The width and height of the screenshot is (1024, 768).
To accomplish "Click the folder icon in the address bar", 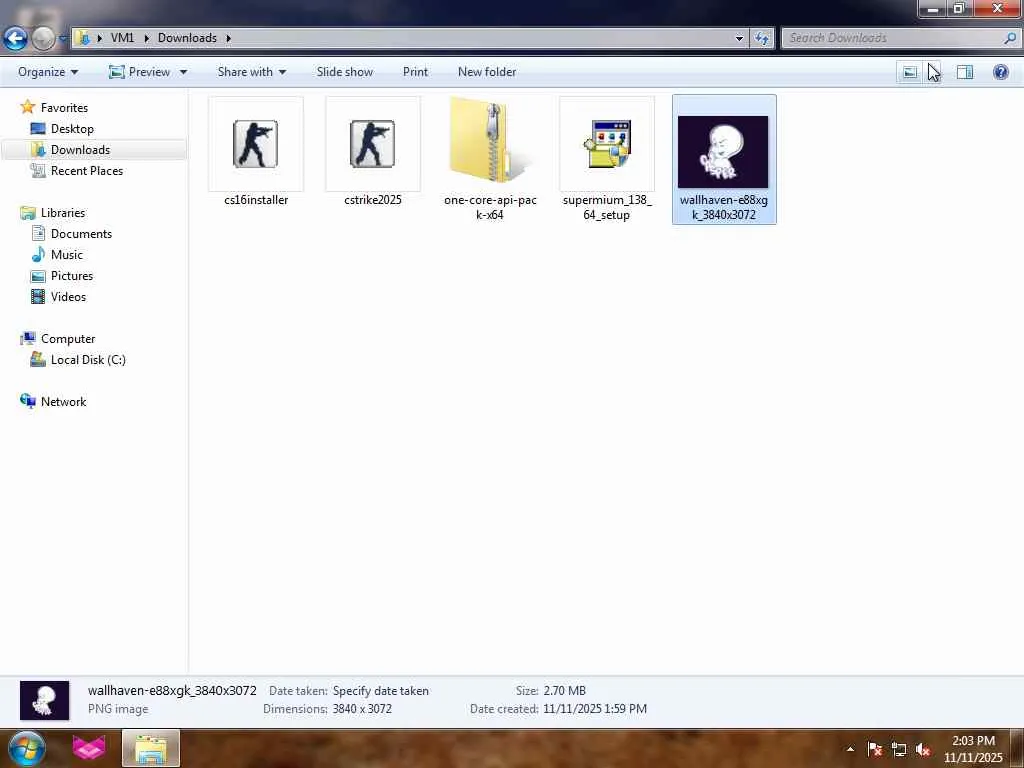I will click(x=82, y=38).
